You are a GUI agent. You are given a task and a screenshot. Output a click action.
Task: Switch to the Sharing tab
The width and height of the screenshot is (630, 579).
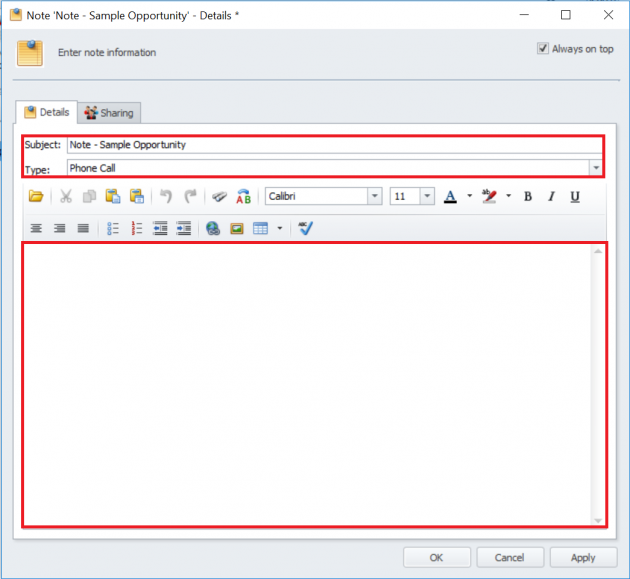[110, 113]
